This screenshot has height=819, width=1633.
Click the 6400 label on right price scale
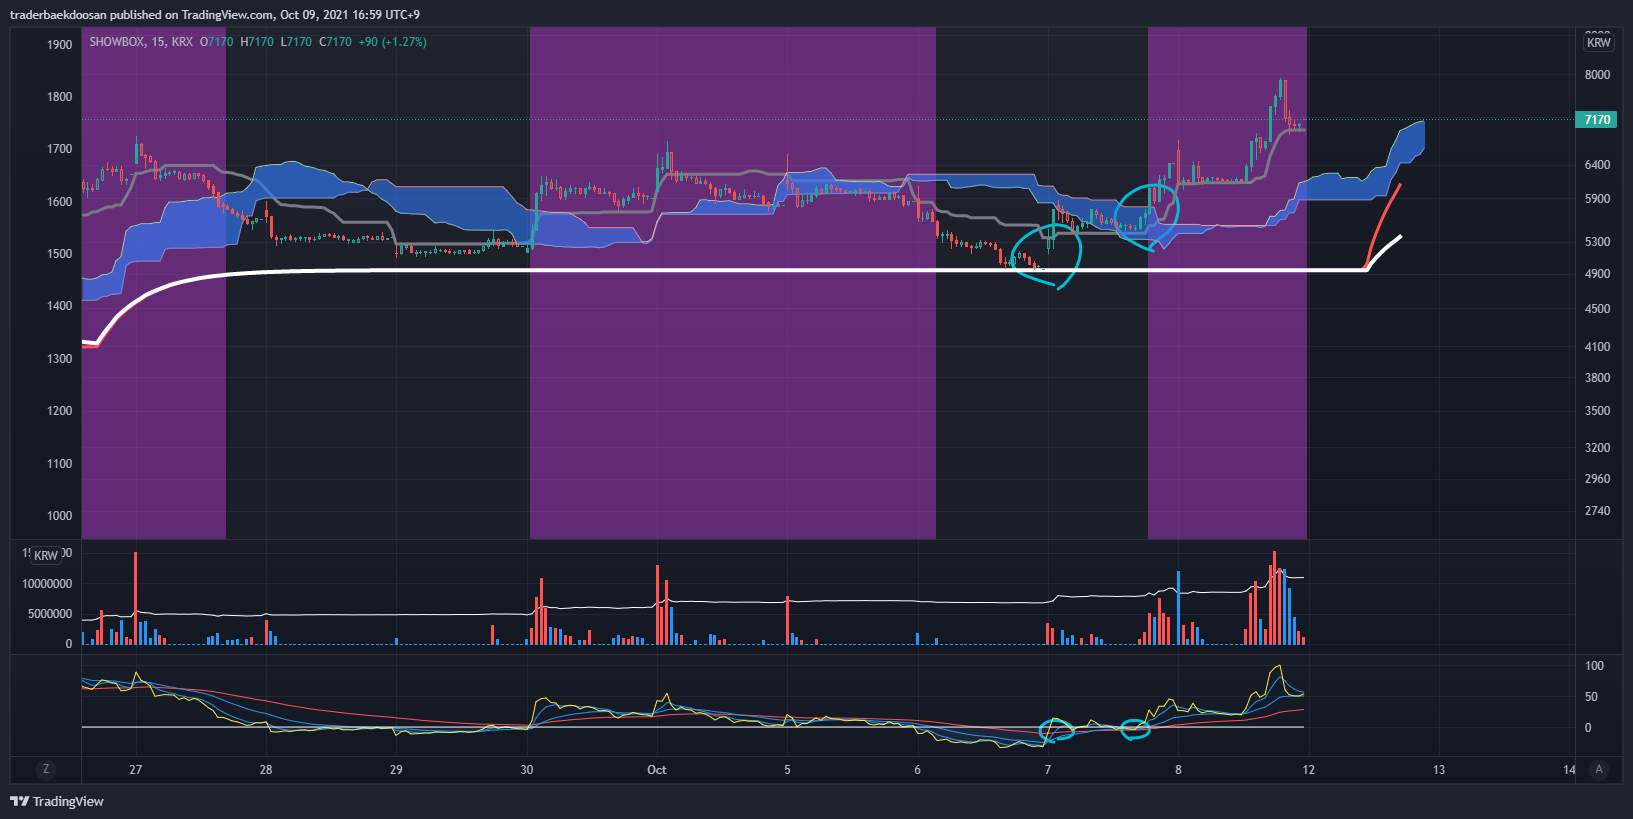coord(1598,165)
